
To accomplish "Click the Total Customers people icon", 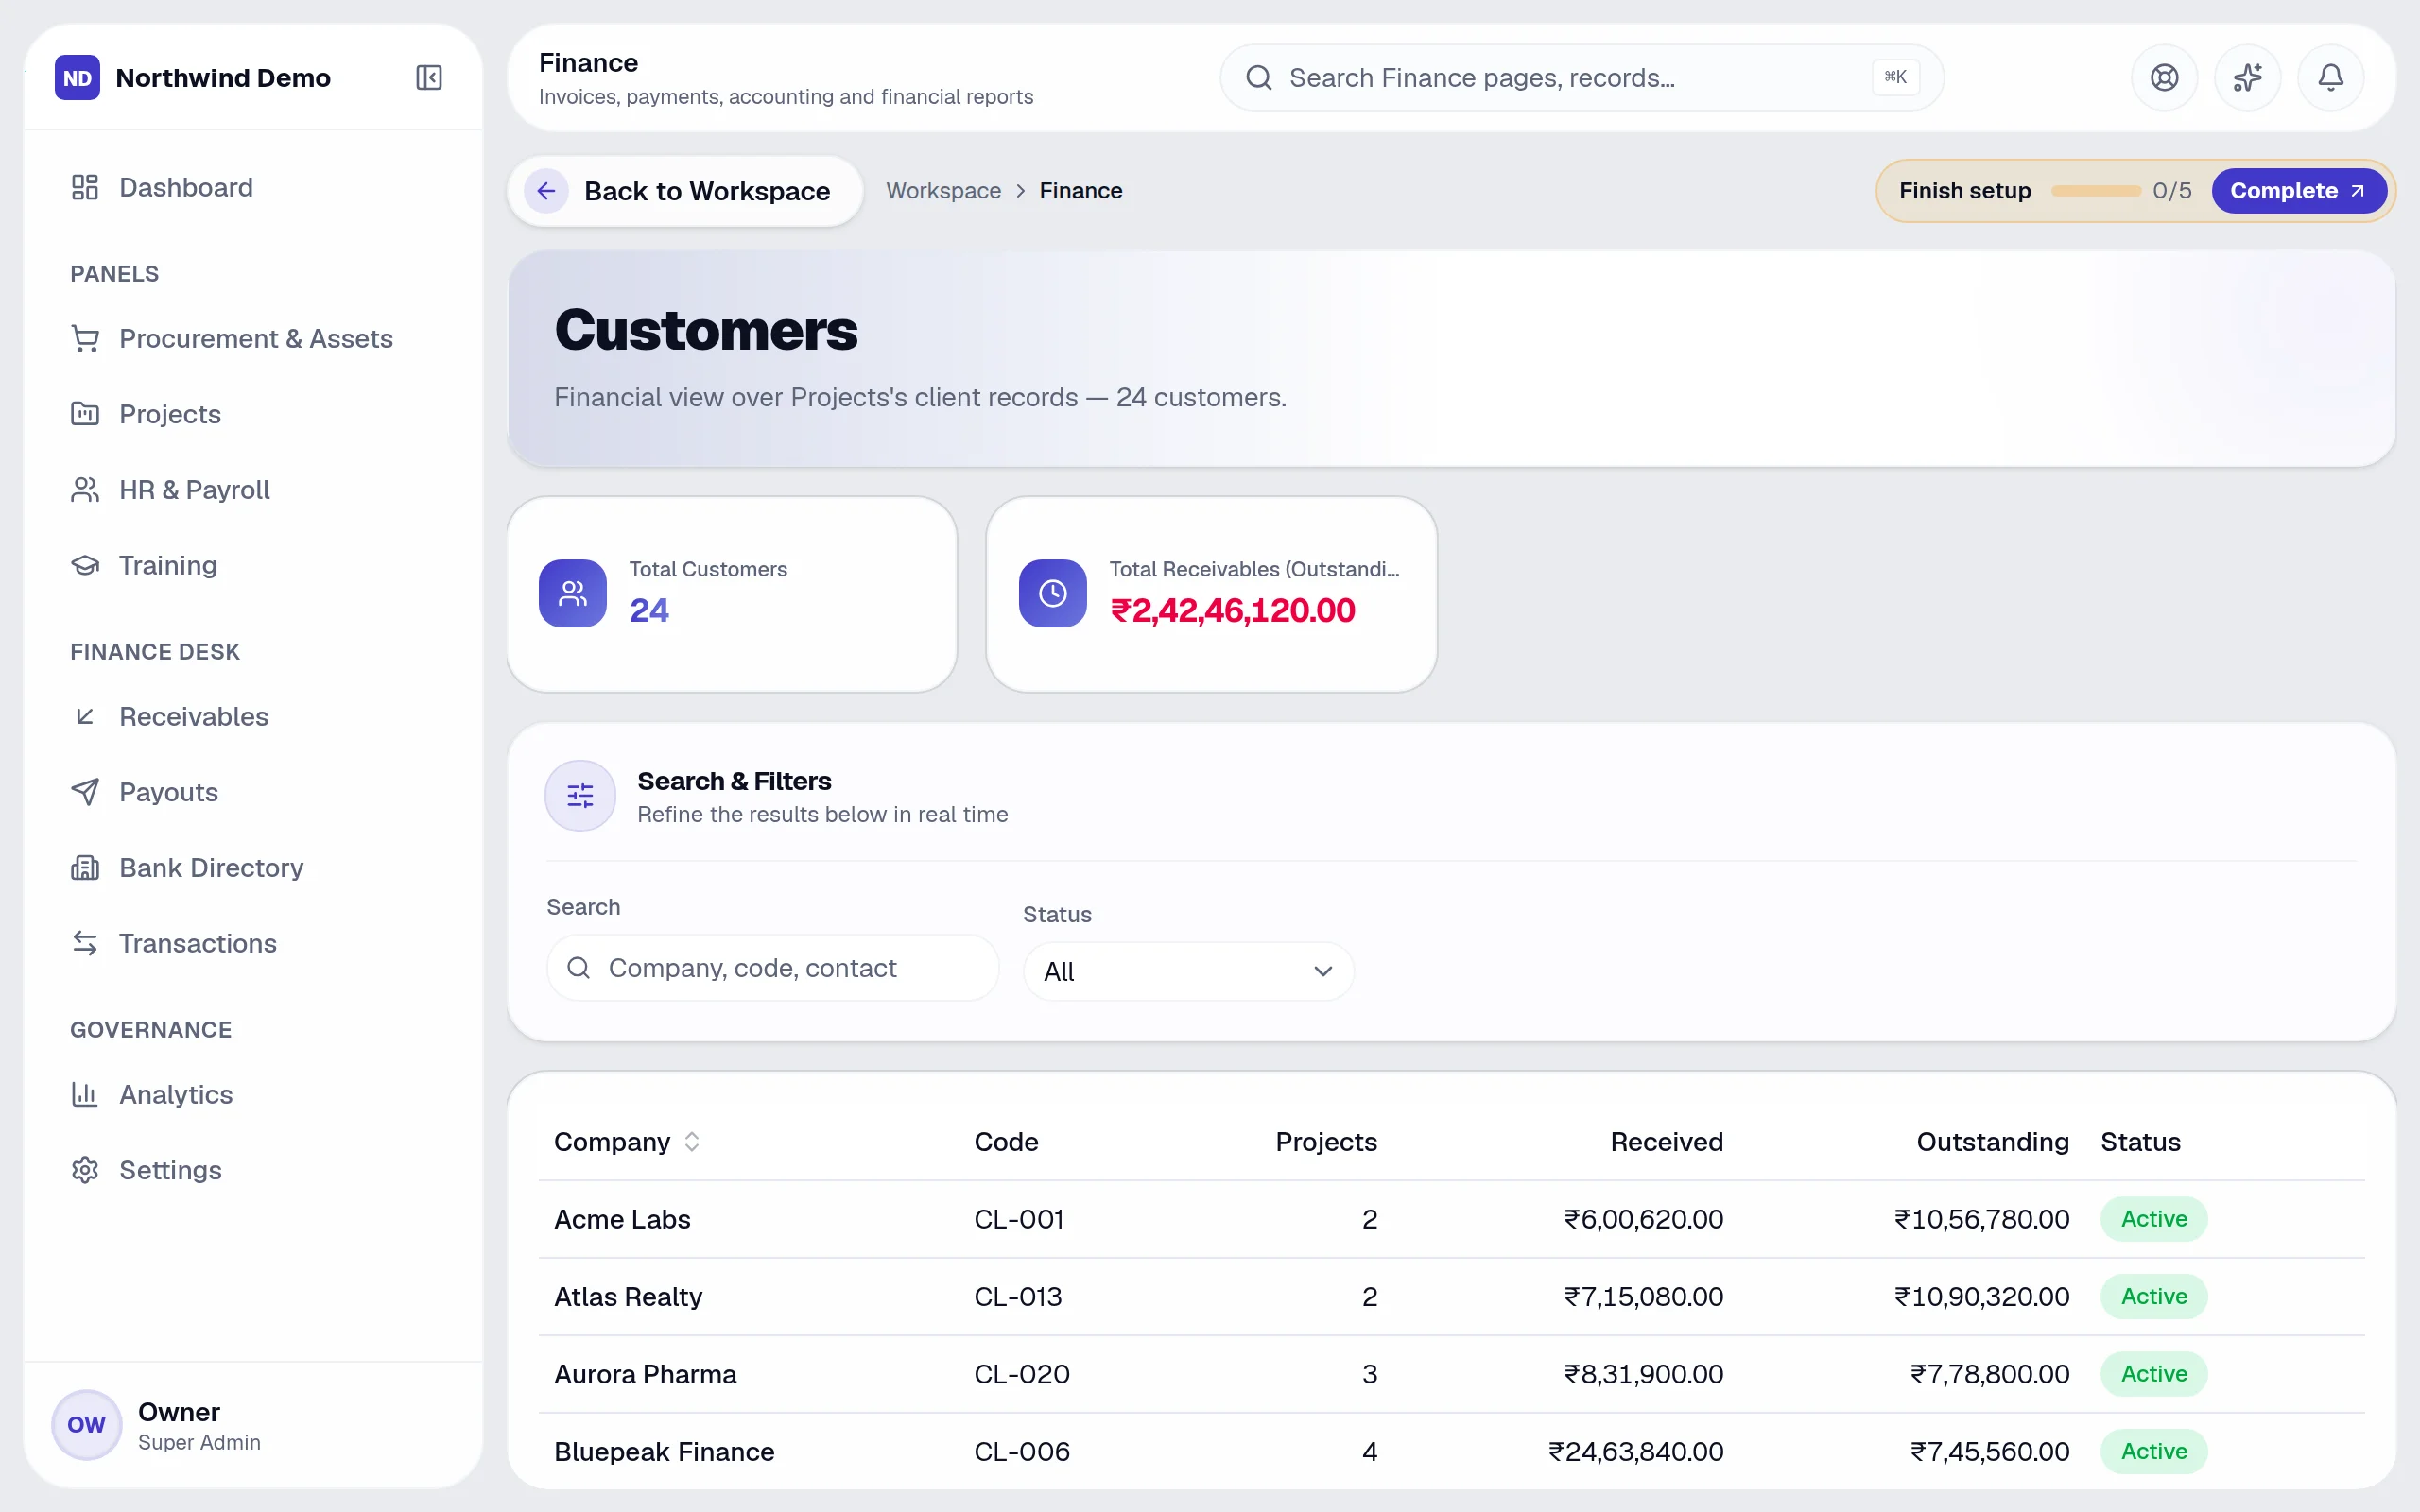I will pos(572,593).
